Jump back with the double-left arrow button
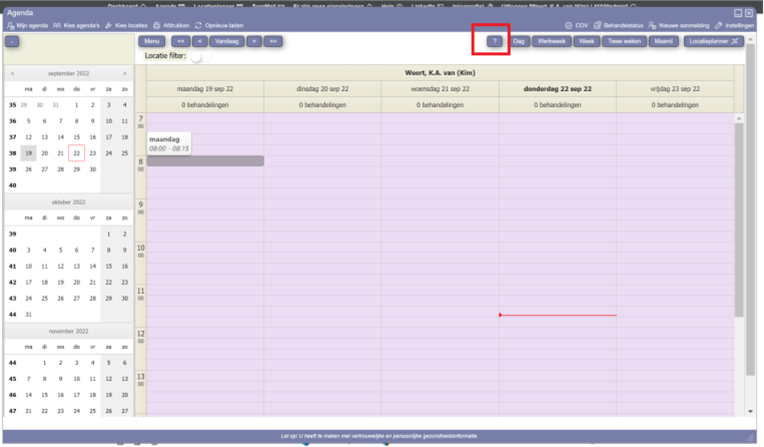 pos(181,41)
